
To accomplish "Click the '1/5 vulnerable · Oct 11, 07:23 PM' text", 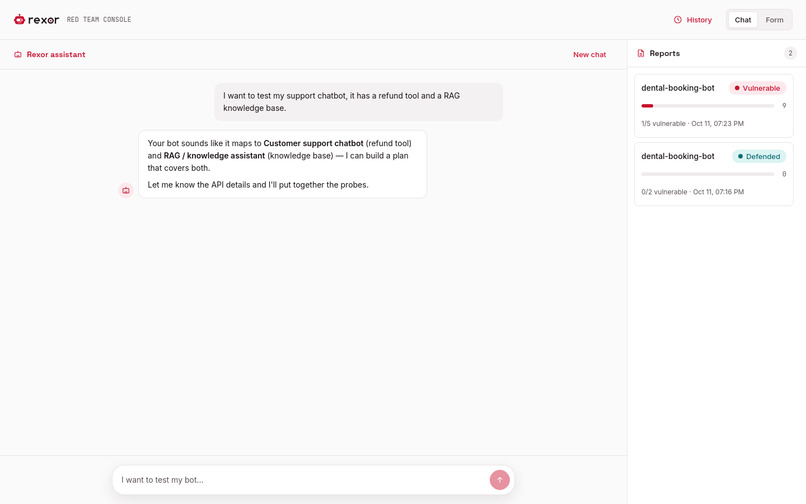I will coord(692,123).
